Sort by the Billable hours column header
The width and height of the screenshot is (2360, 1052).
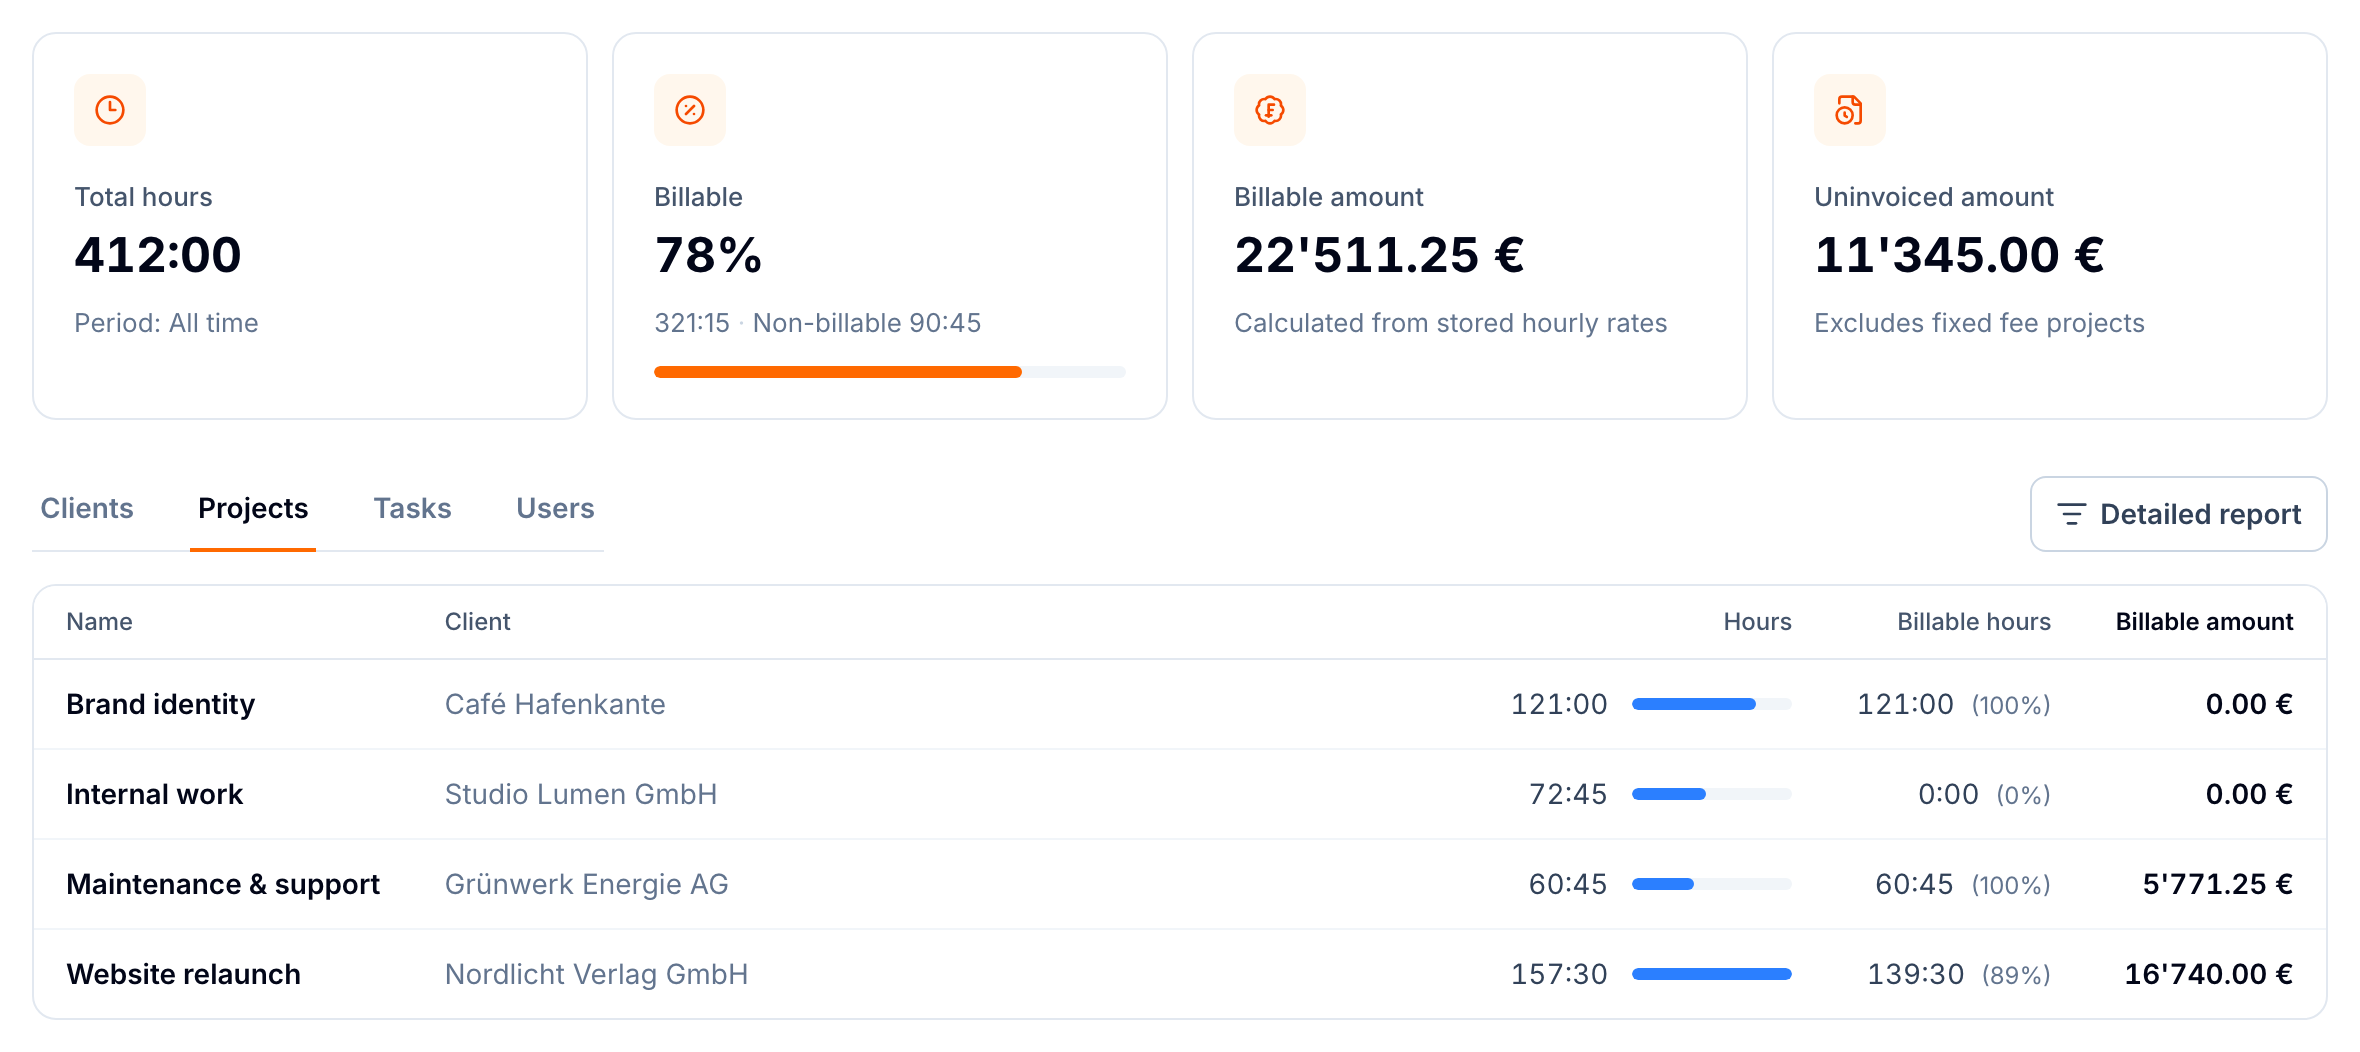pyautogui.click(x=1974, y=622)
